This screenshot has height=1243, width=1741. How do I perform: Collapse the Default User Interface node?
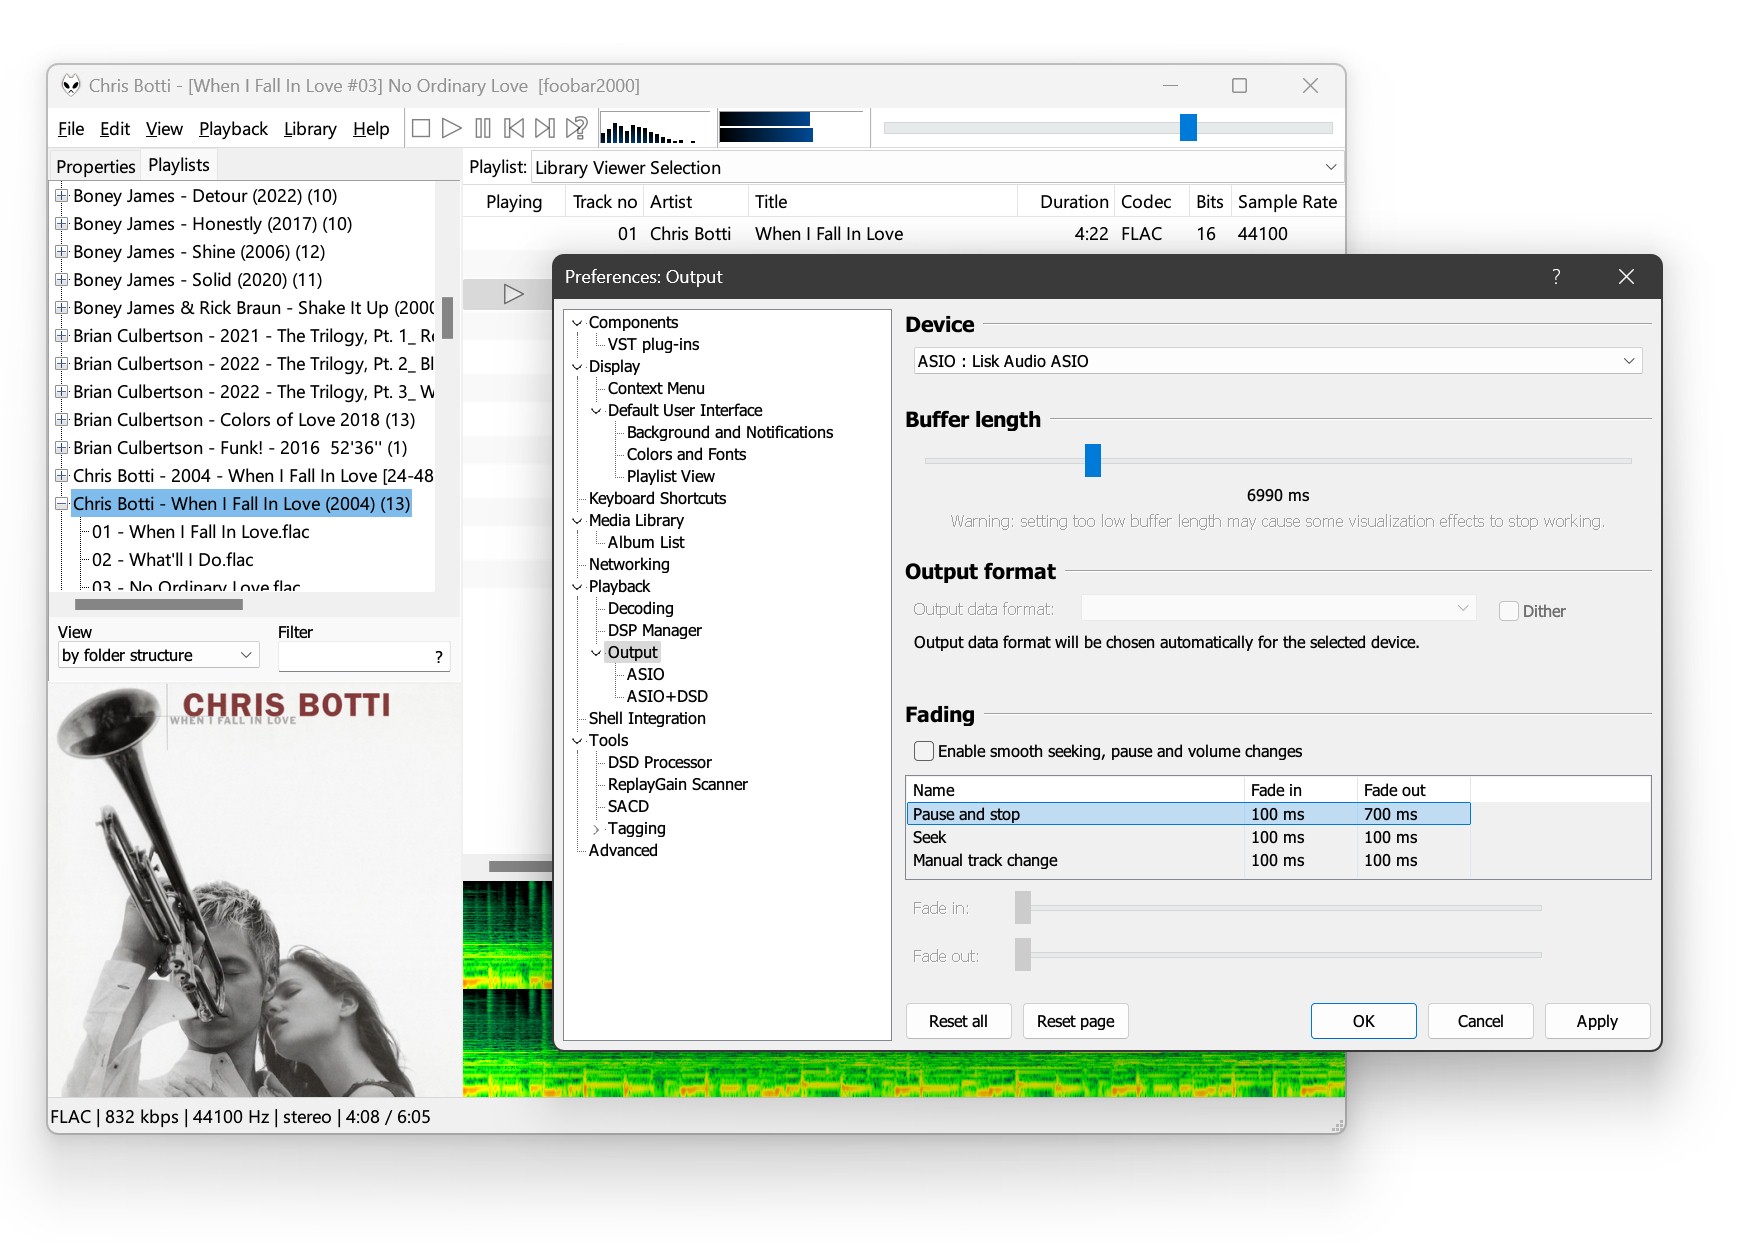(596, 411)
